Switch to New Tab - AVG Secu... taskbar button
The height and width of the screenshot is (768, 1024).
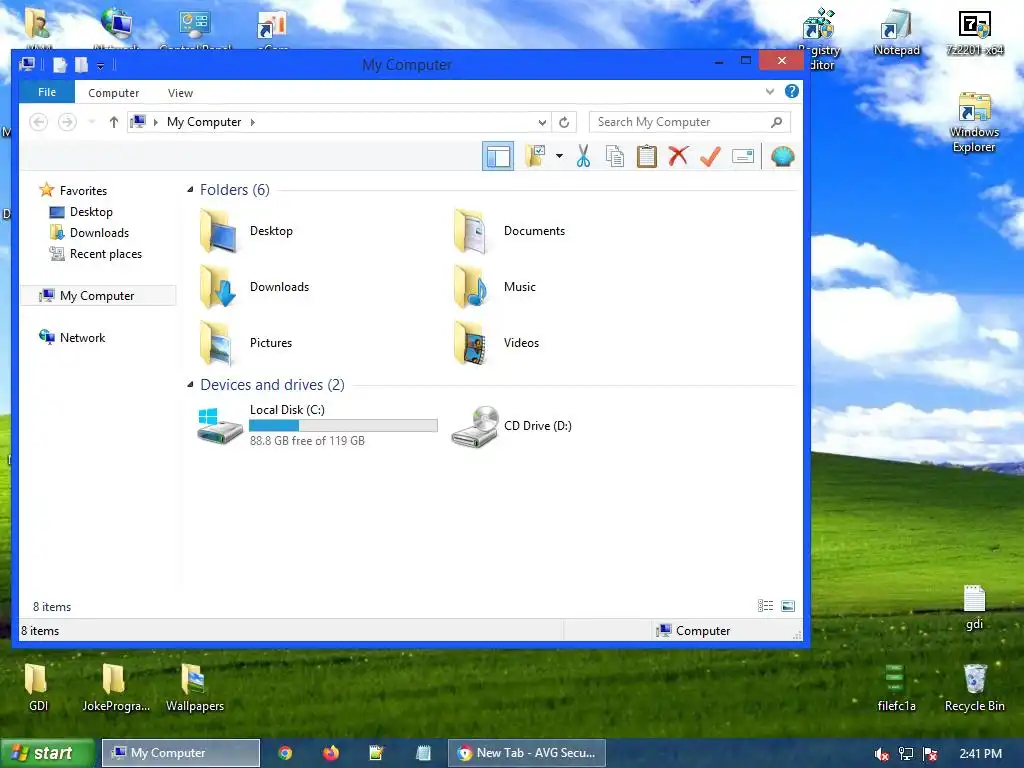pyautogui.click(x=526, y=753)
